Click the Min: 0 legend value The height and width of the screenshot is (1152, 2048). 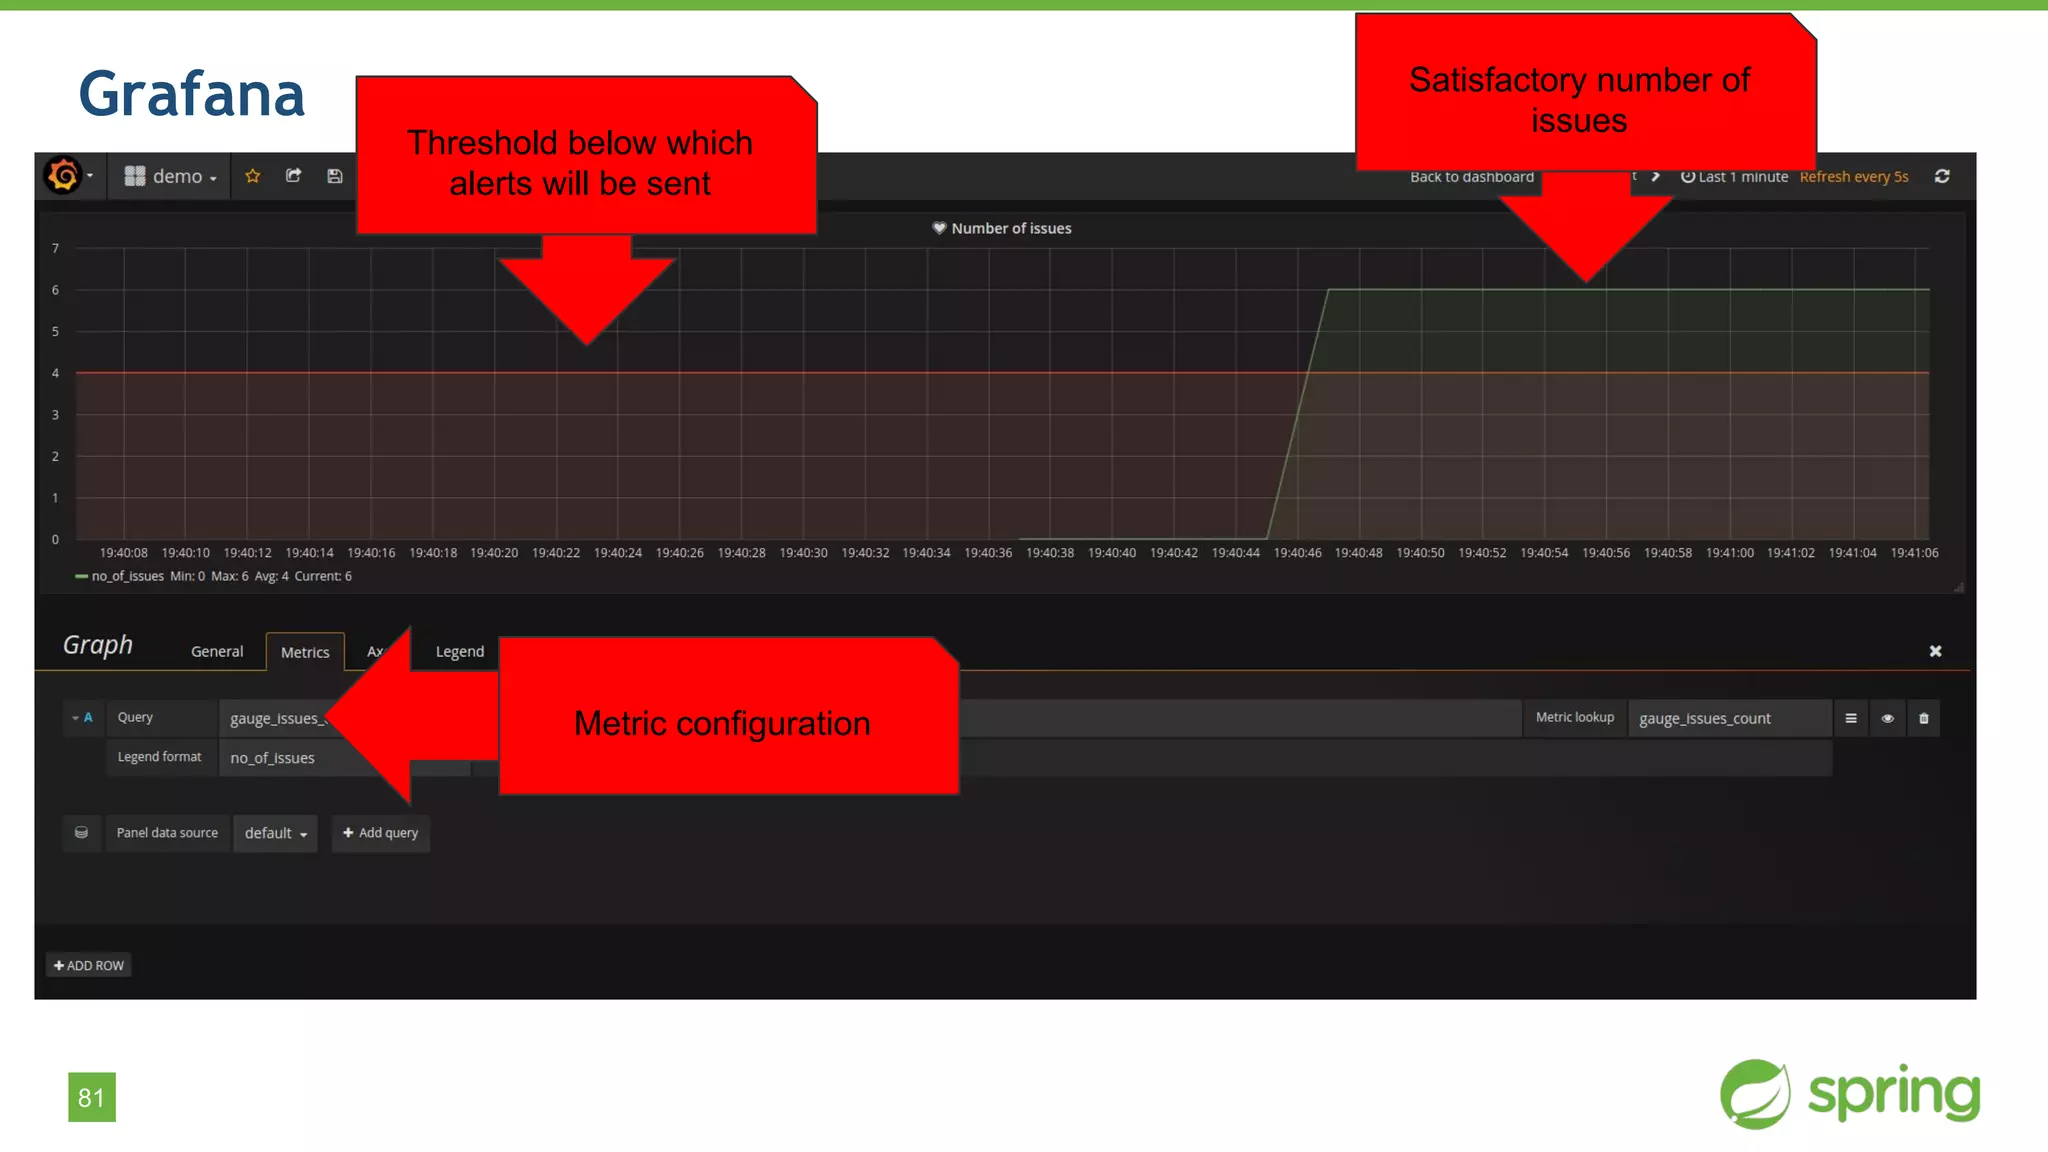click(187, 576)
